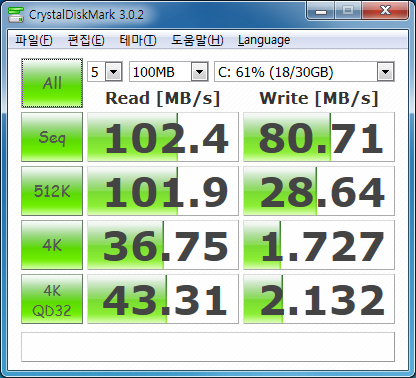Run the 4K QD32 test
The width and height of the screenshot is (416, 378).
[x=52, y=299]
